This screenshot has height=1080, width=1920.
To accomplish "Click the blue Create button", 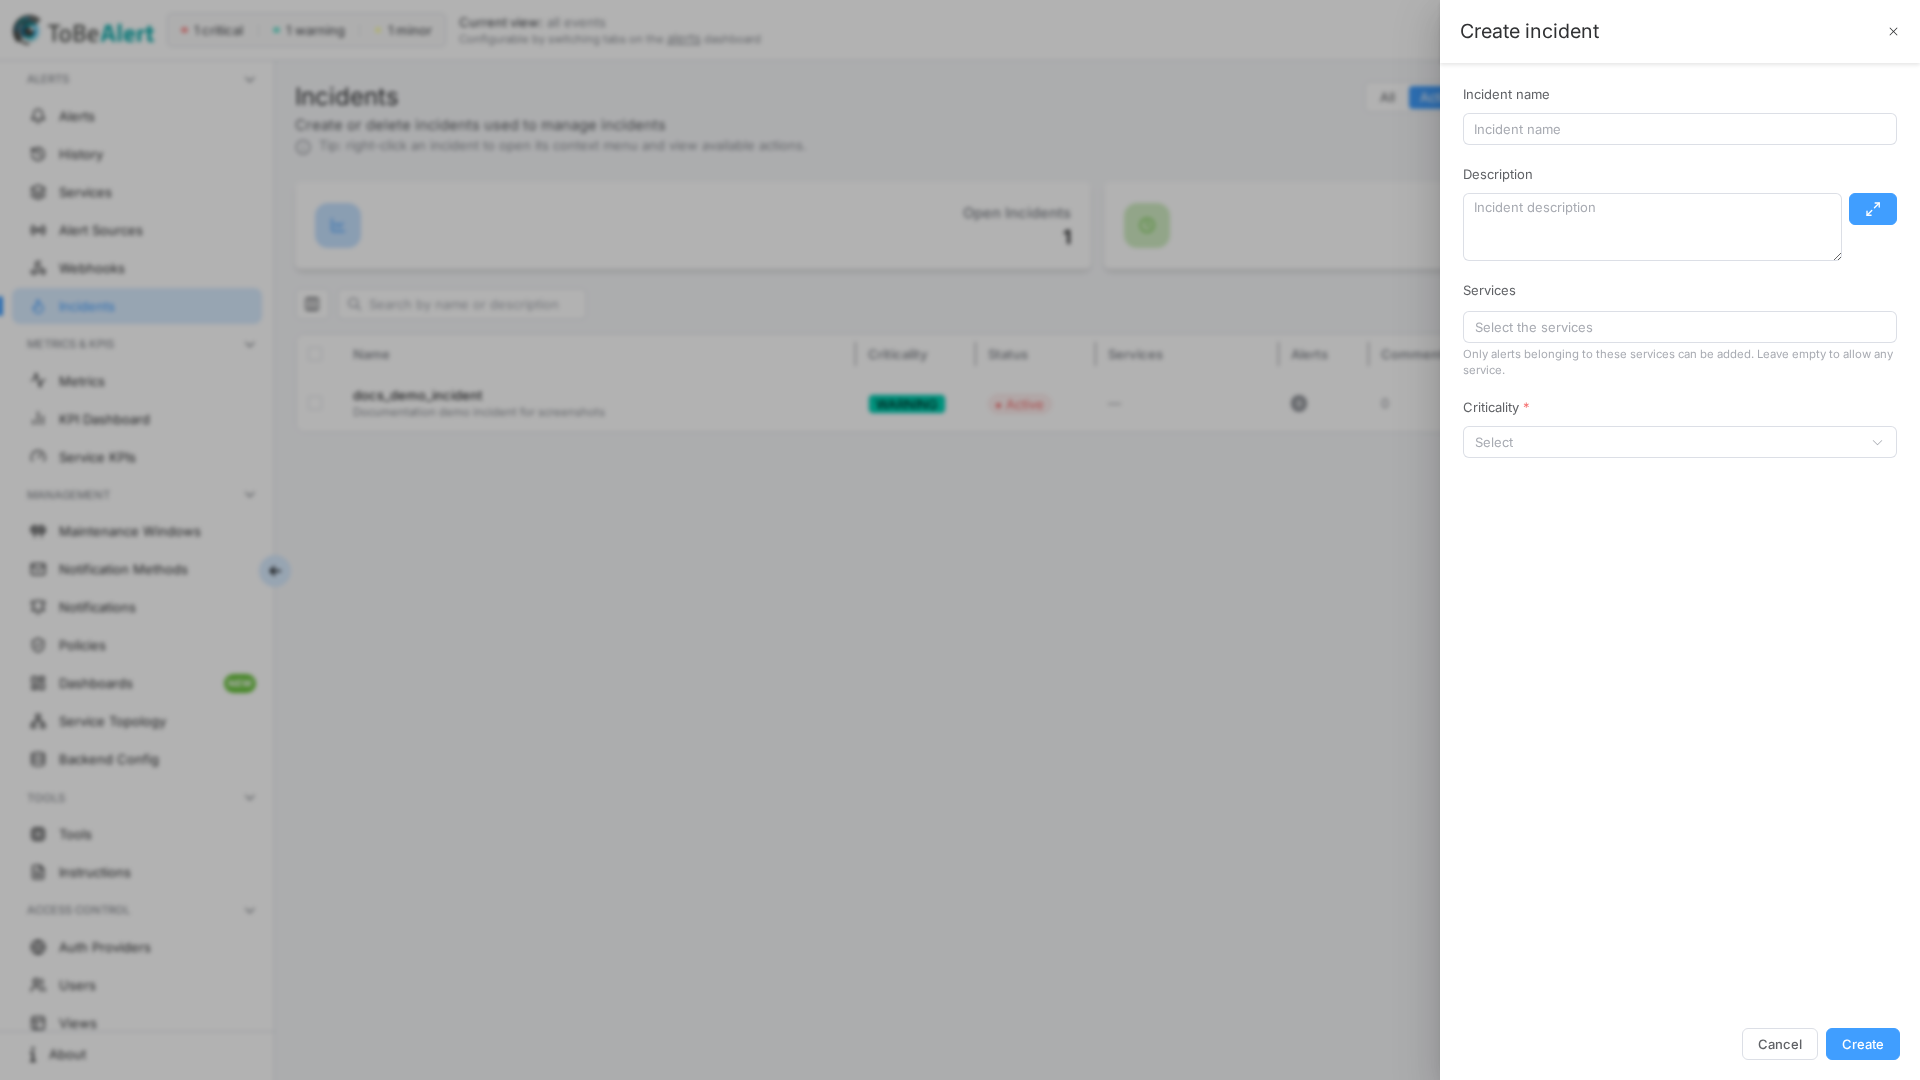I will point(1862,1044).
